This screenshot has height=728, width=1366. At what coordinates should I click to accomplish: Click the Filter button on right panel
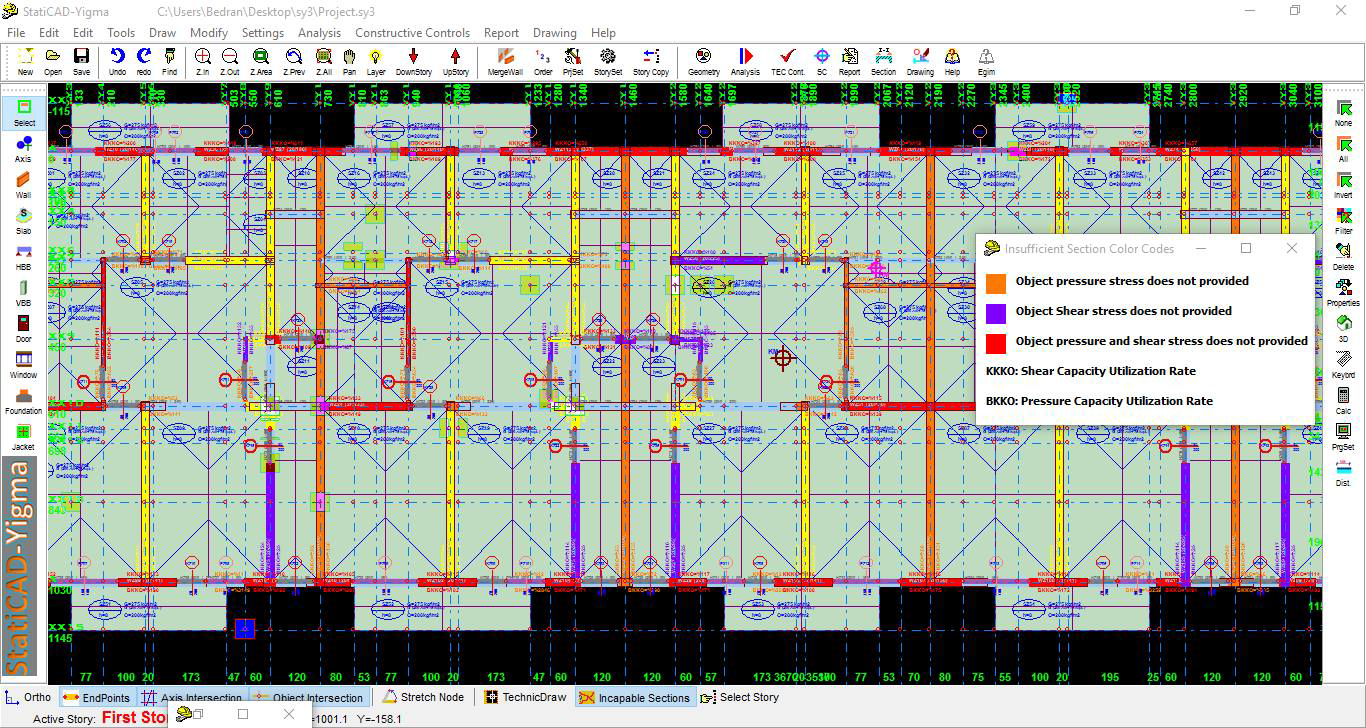[1343, 220]
